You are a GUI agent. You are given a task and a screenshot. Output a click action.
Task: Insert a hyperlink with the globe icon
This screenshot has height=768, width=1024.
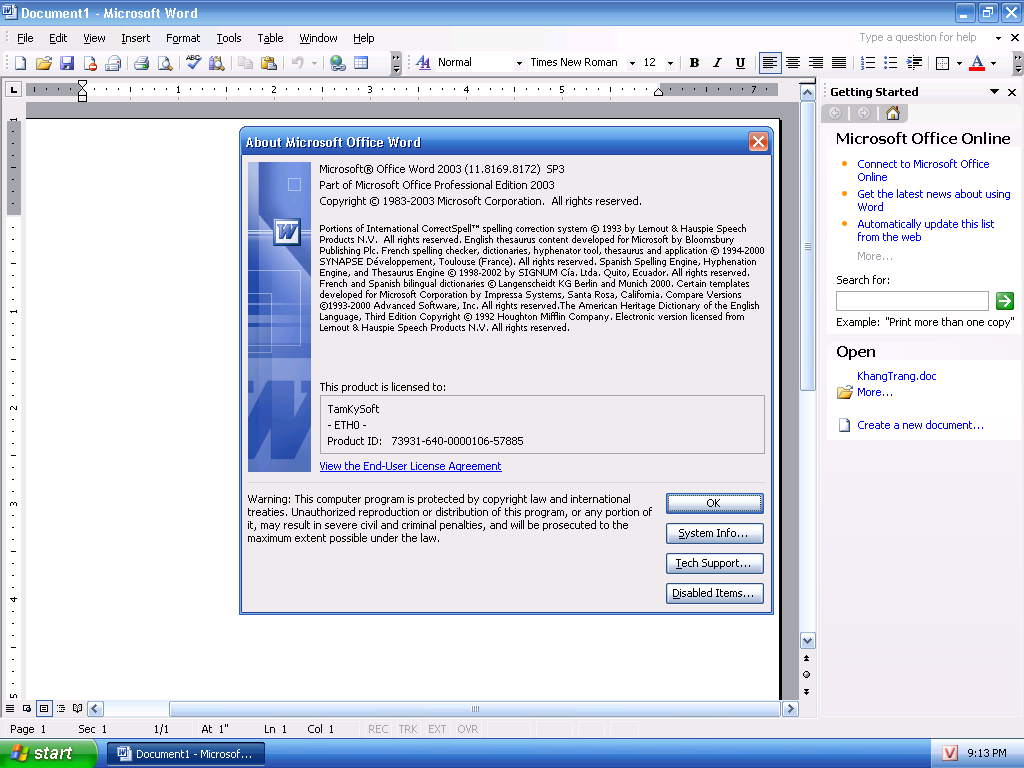[338, 63]
